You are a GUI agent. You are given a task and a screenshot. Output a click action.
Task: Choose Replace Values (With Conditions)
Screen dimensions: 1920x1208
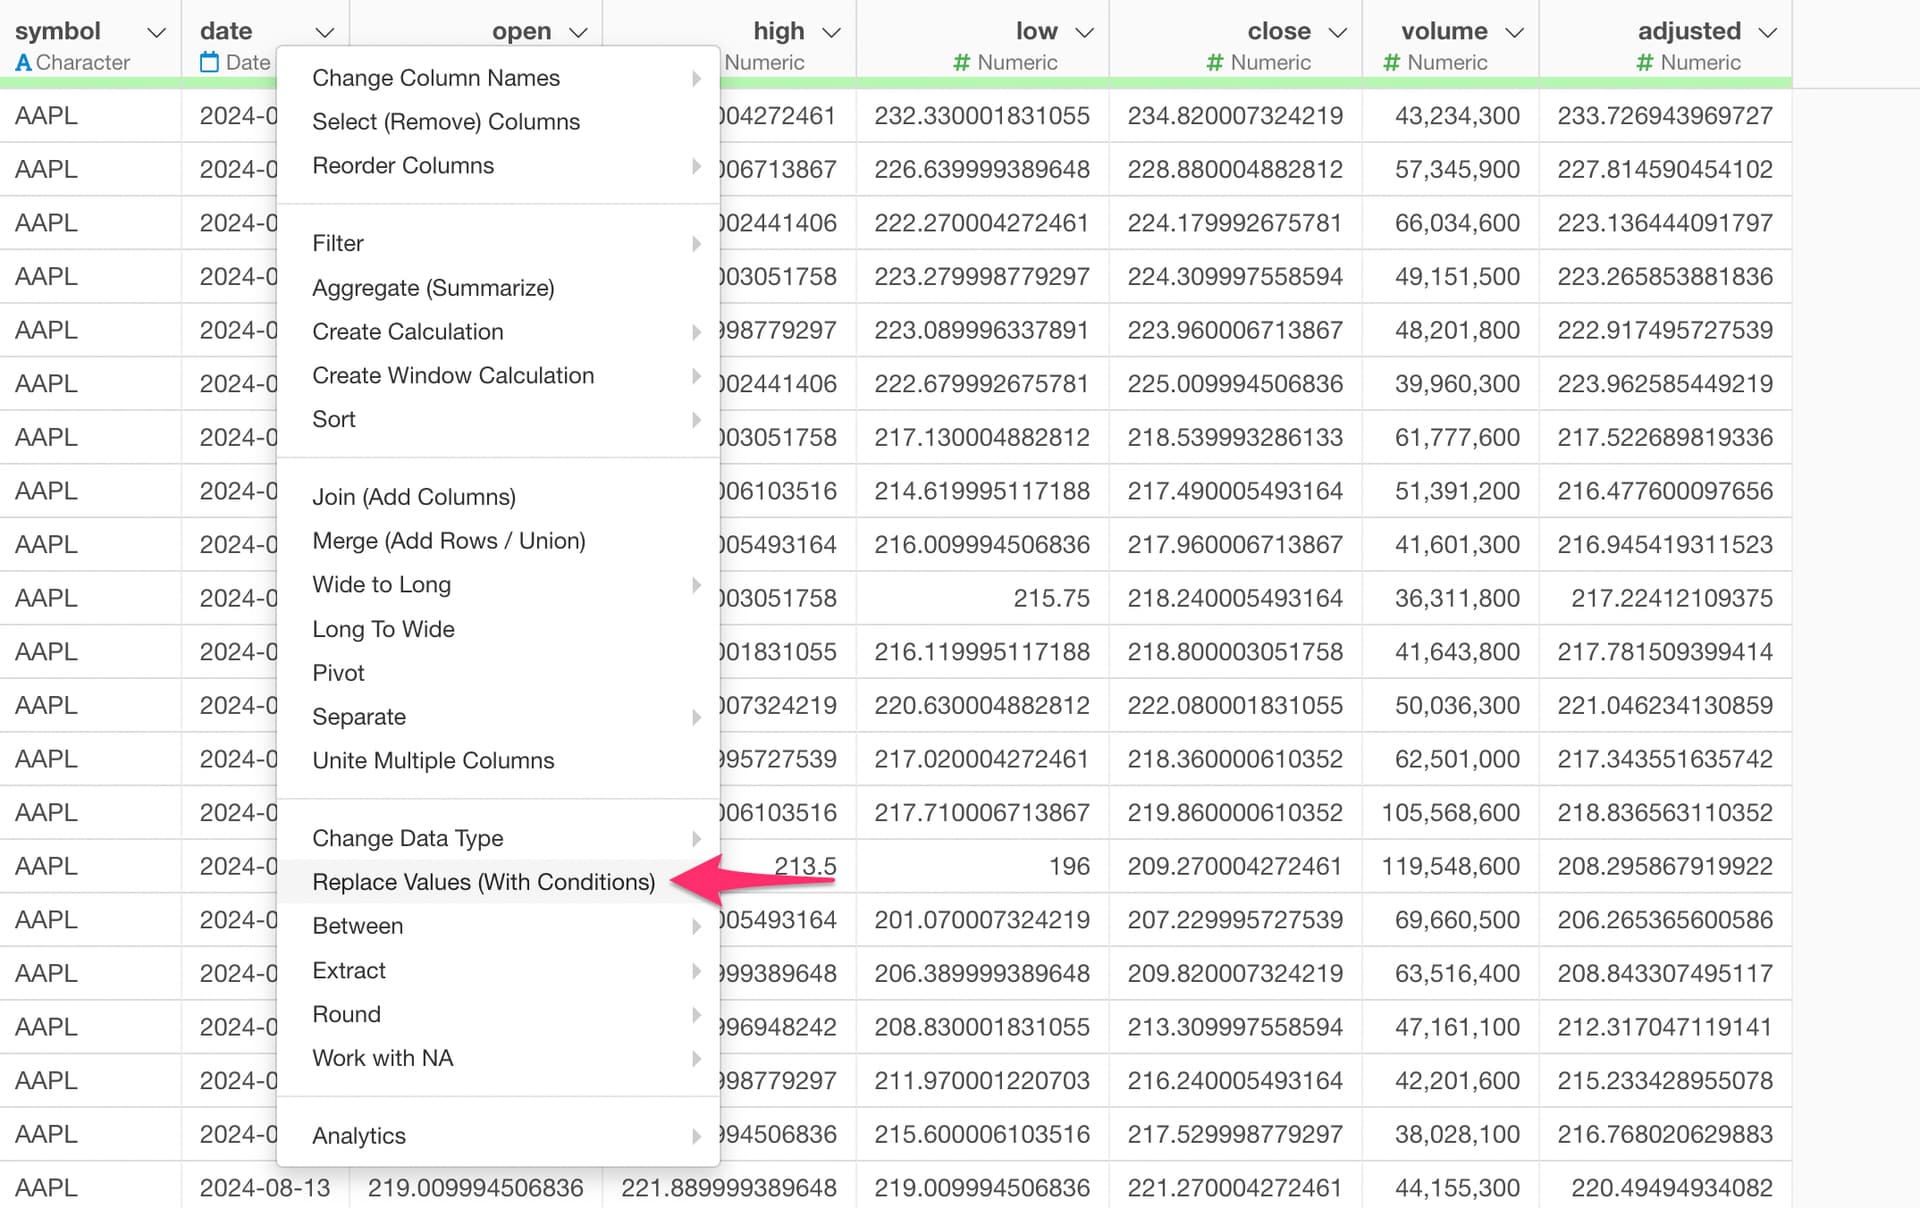[x=498, y=882]
